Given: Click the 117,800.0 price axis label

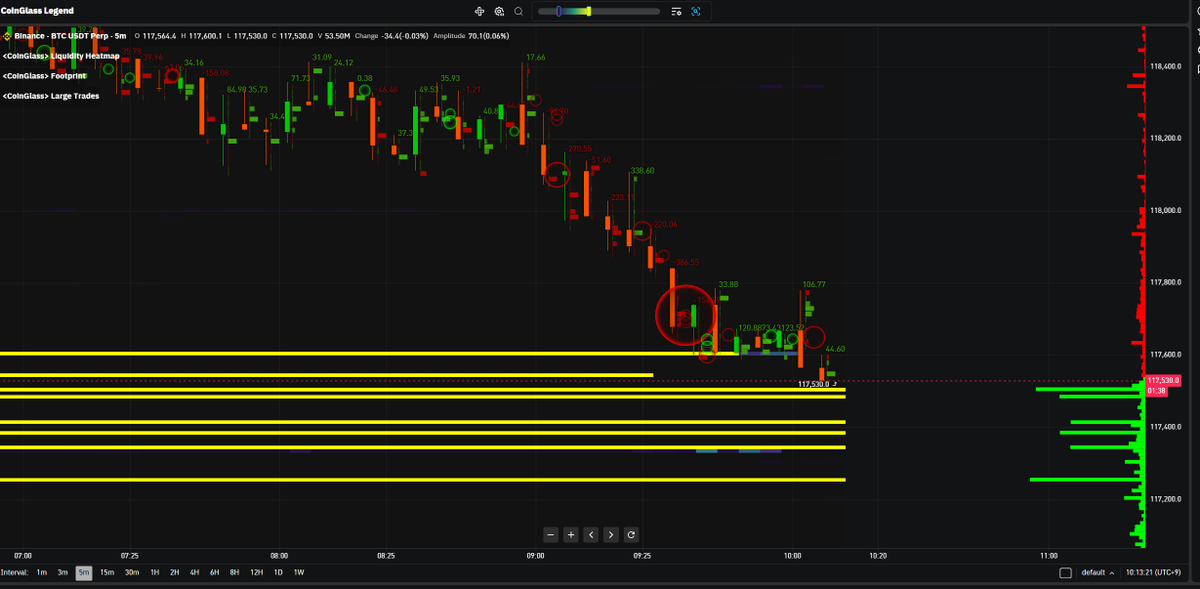Looking at the screenshot, I should 1167,282.
